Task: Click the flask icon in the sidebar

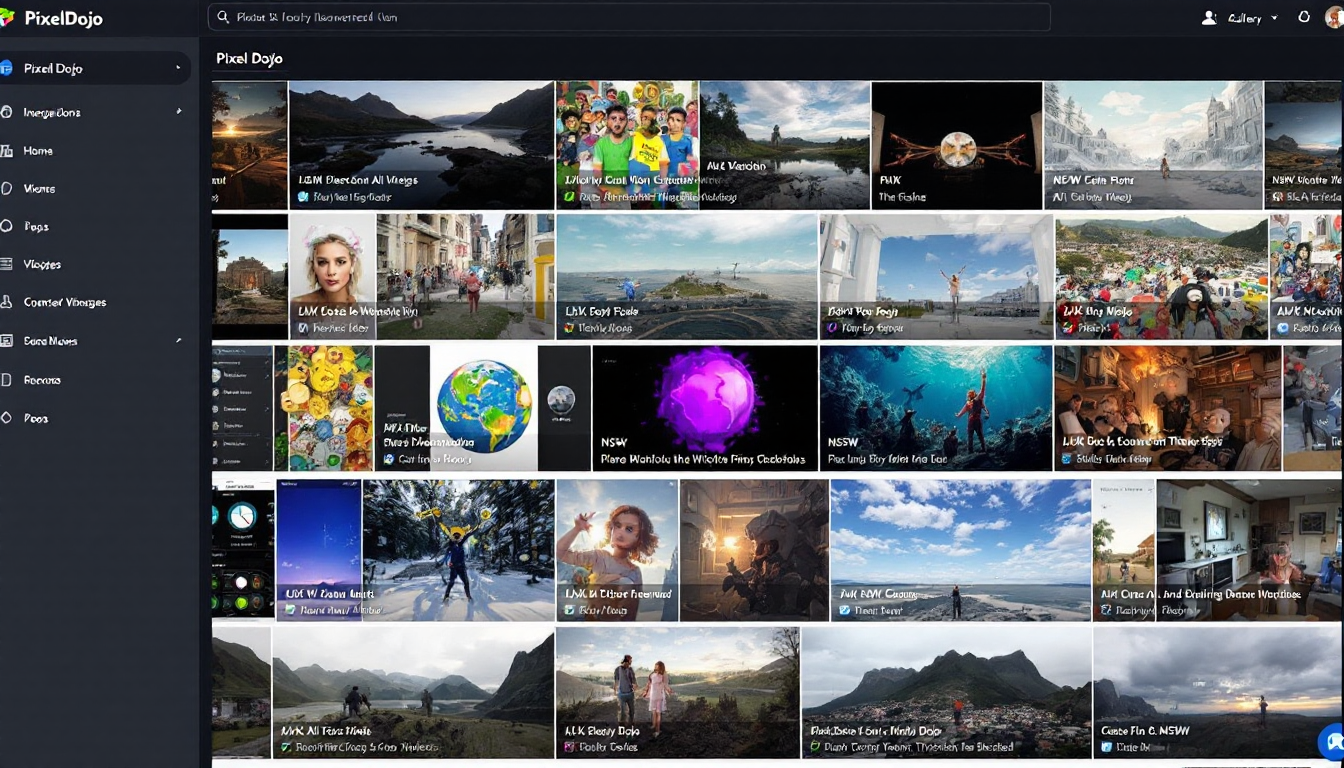Action: pyautogui.click(x=6, y=303)
